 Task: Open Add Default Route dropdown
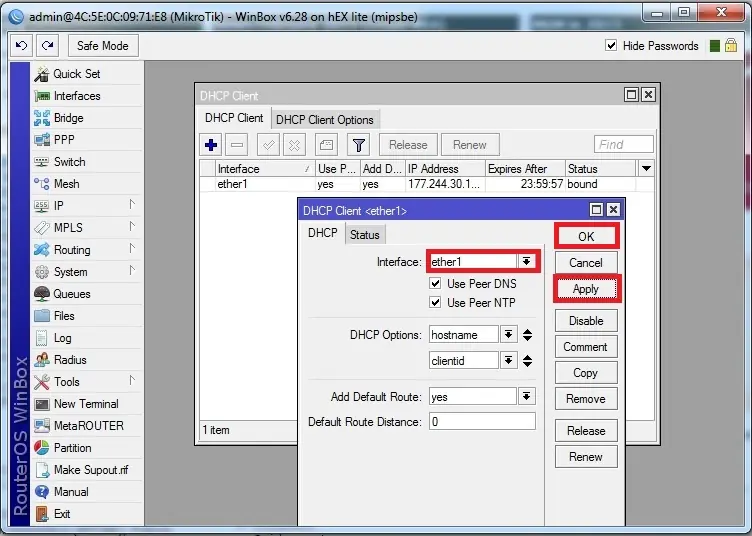[x=527, y=396]
